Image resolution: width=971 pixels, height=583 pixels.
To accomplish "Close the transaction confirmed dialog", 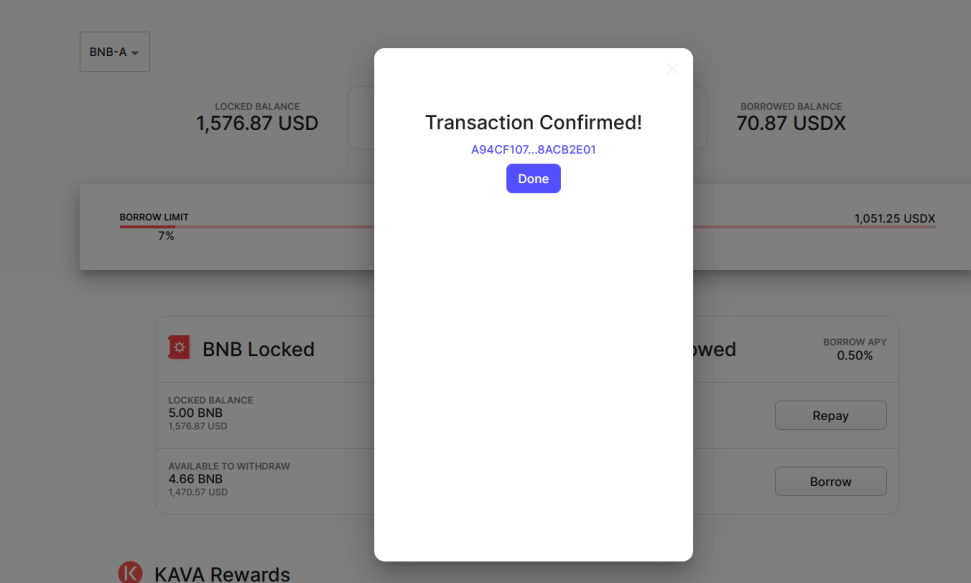I will point(673,69).
